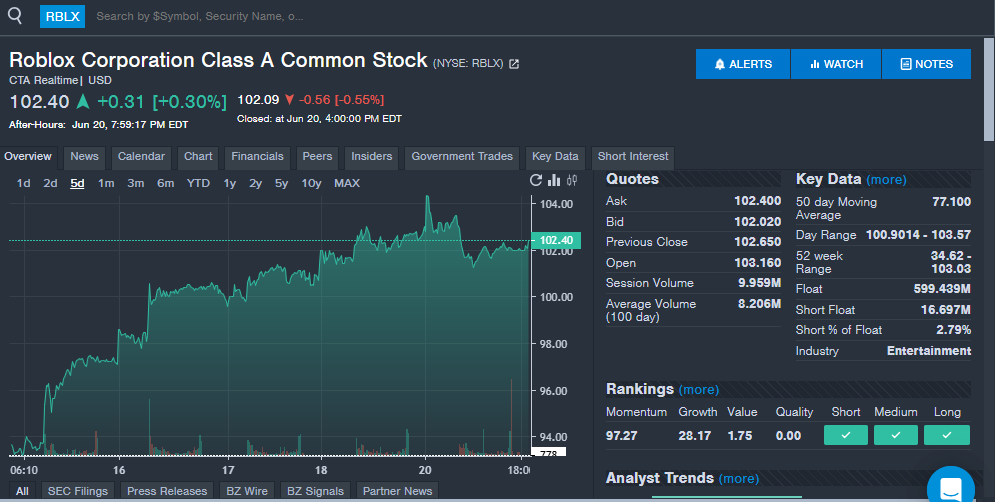Select the 5d chart range

(77, 183)
